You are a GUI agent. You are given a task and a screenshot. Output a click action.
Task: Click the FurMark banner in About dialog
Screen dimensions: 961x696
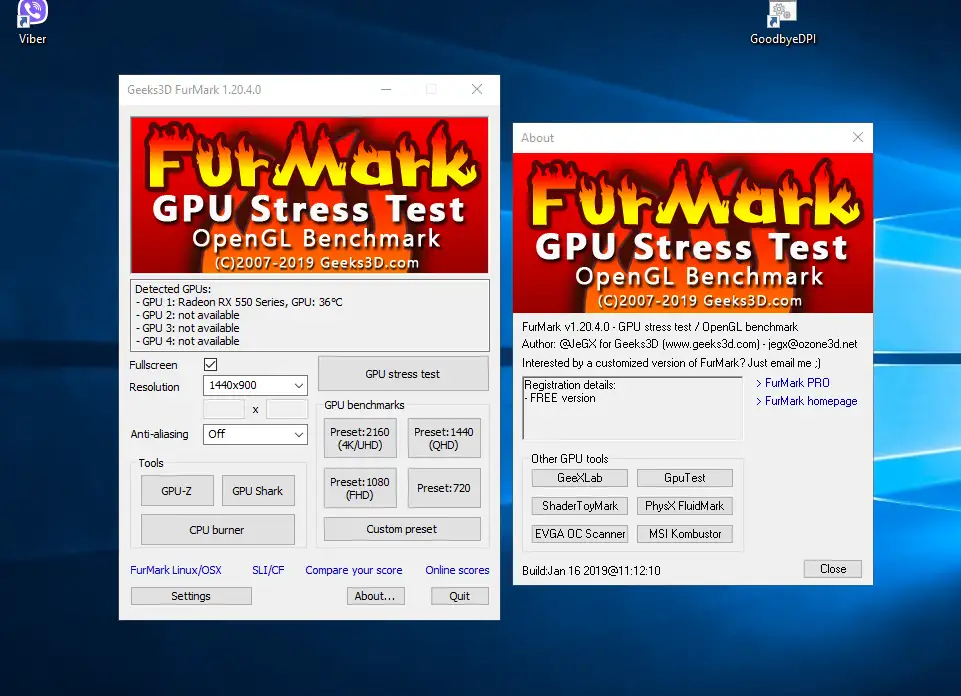(693, 233)
